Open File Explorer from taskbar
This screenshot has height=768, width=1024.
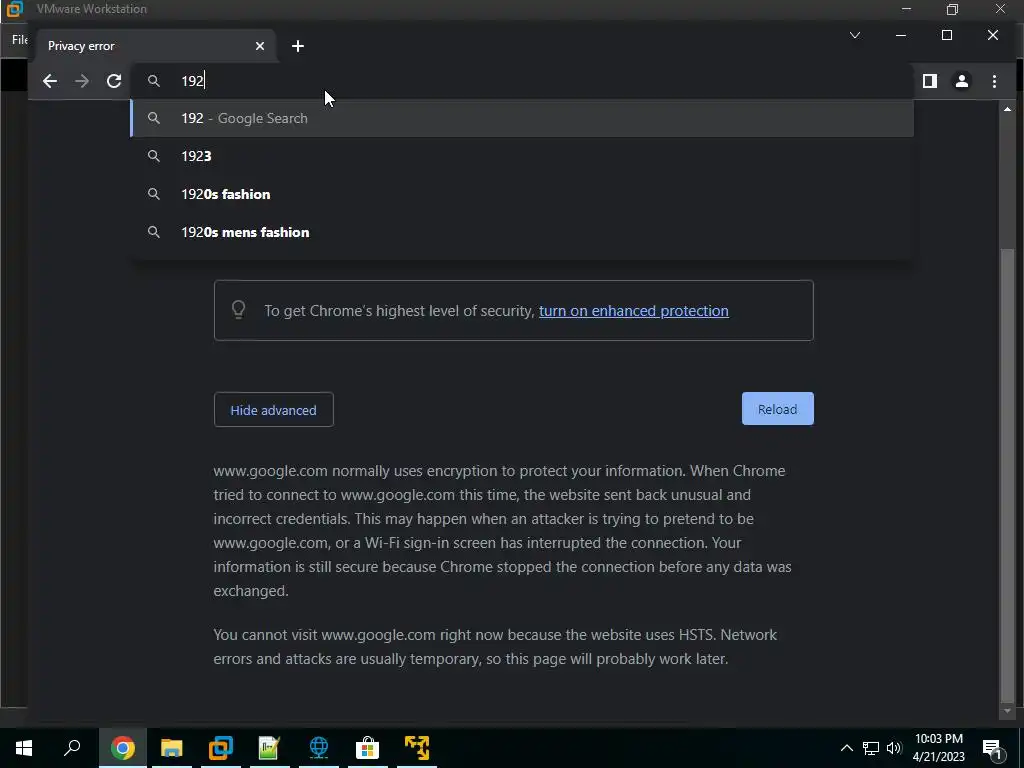click(172, 748)
